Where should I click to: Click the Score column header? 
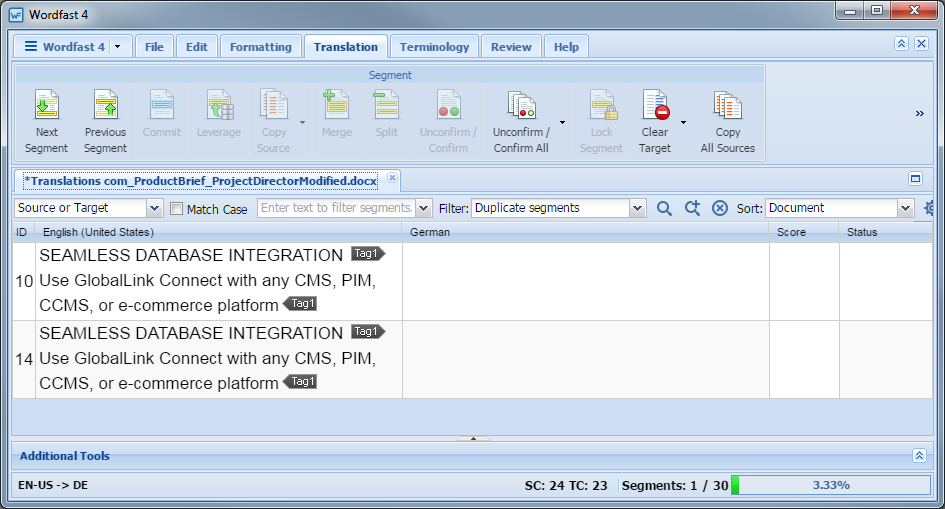click(803, 232)
